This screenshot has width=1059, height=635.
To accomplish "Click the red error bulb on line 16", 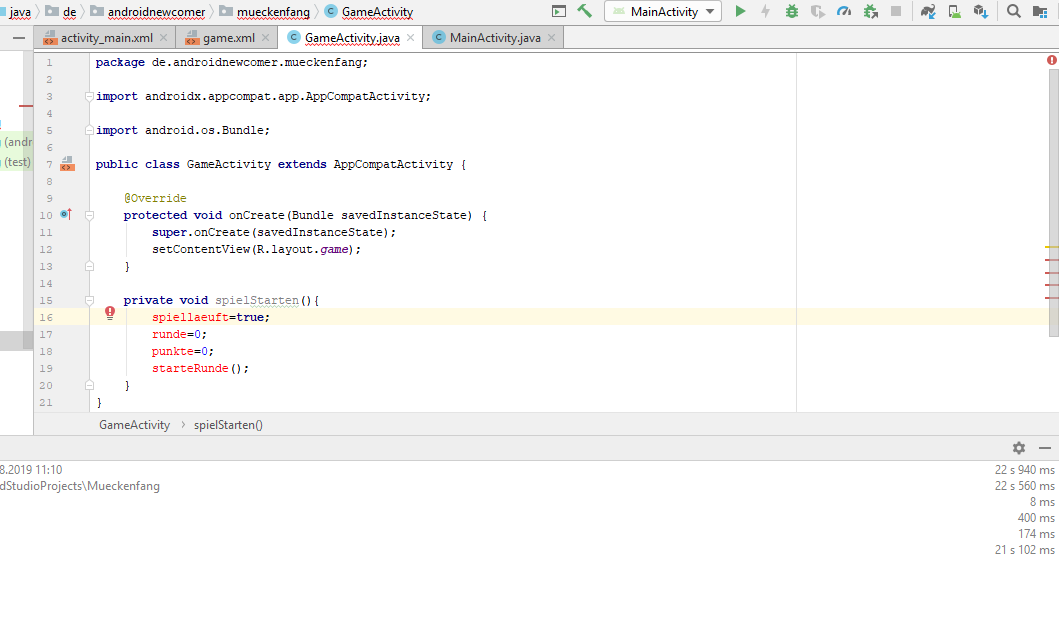I will point(110,313).
